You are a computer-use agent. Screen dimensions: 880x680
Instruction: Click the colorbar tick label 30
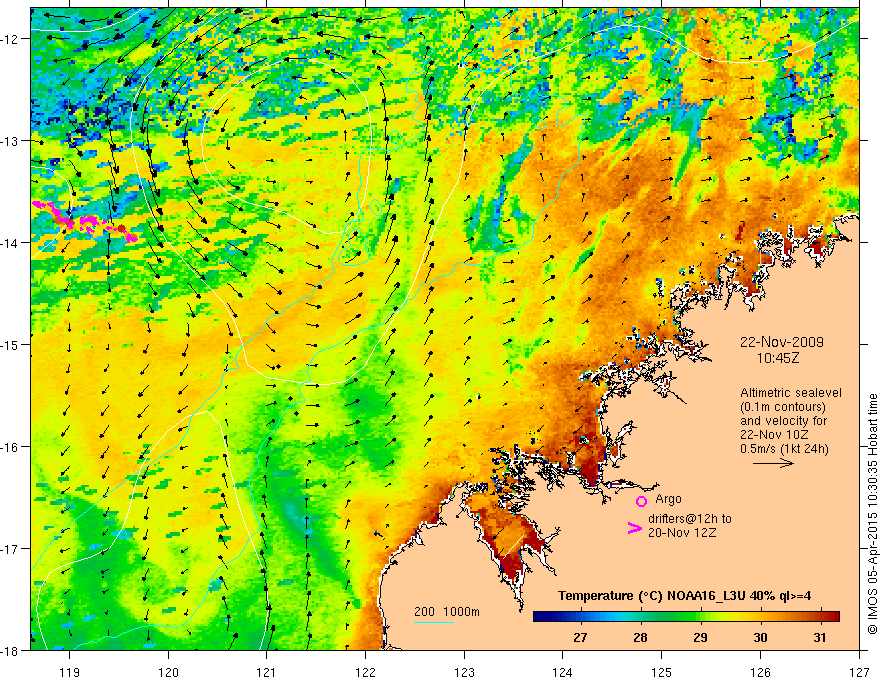pyautogui.click(x=760, y=637)
